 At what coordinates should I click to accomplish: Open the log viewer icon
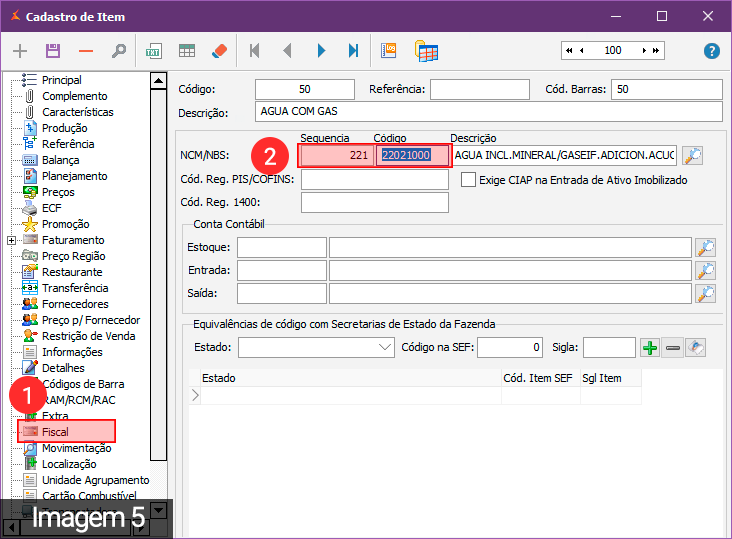388,50
